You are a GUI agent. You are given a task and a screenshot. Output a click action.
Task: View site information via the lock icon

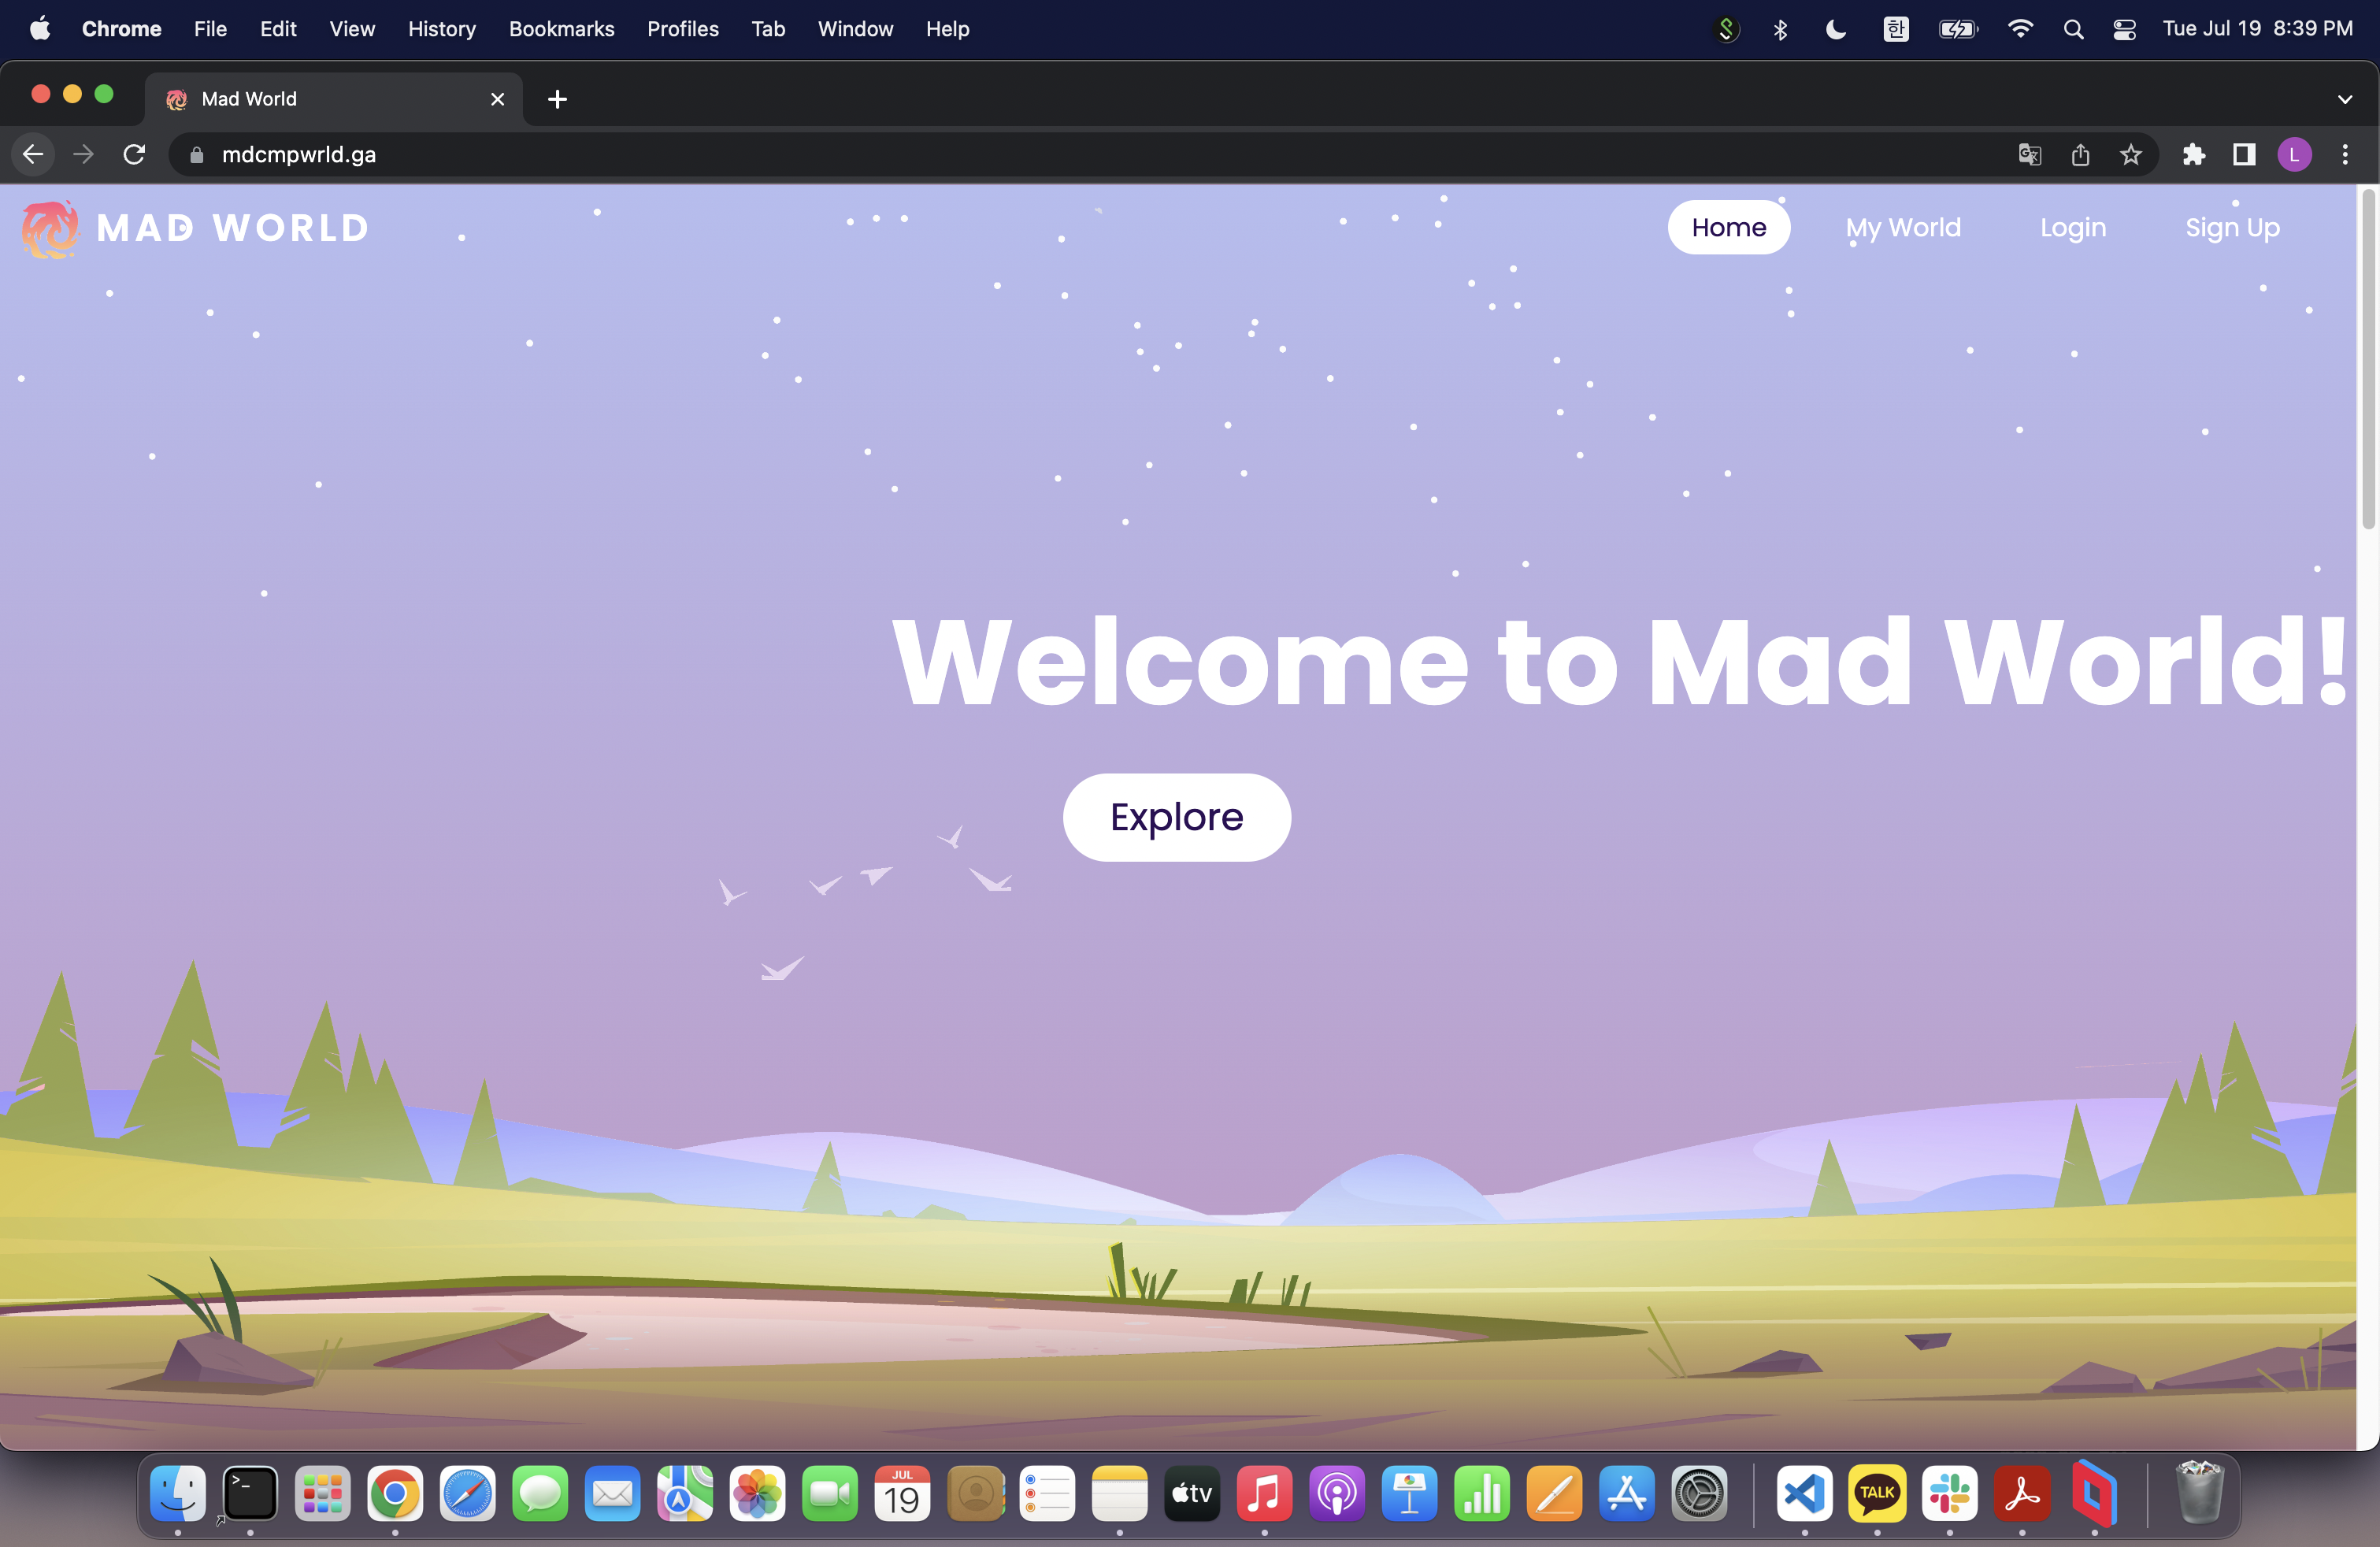pyautogui.click(x=197, y=155)
